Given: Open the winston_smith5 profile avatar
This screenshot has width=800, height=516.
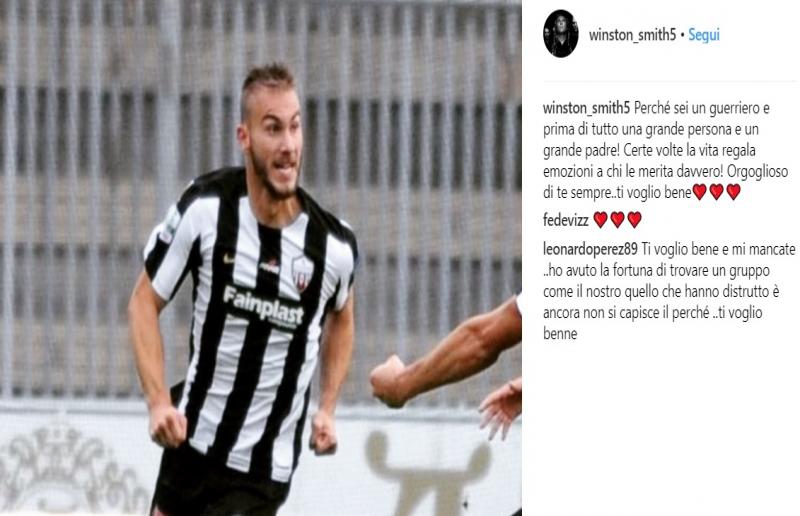Looking at the screenshot, I should 561,33.
